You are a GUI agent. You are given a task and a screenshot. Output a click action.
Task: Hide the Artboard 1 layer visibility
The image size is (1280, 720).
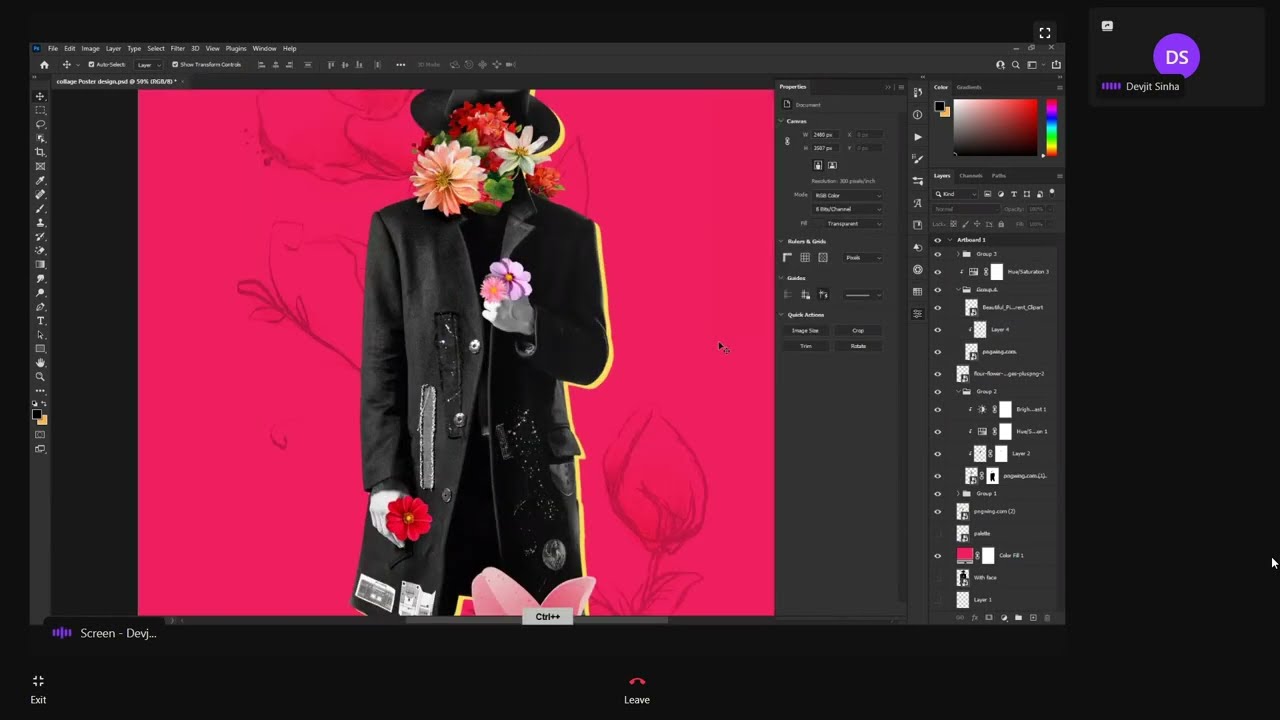[937, 240]
